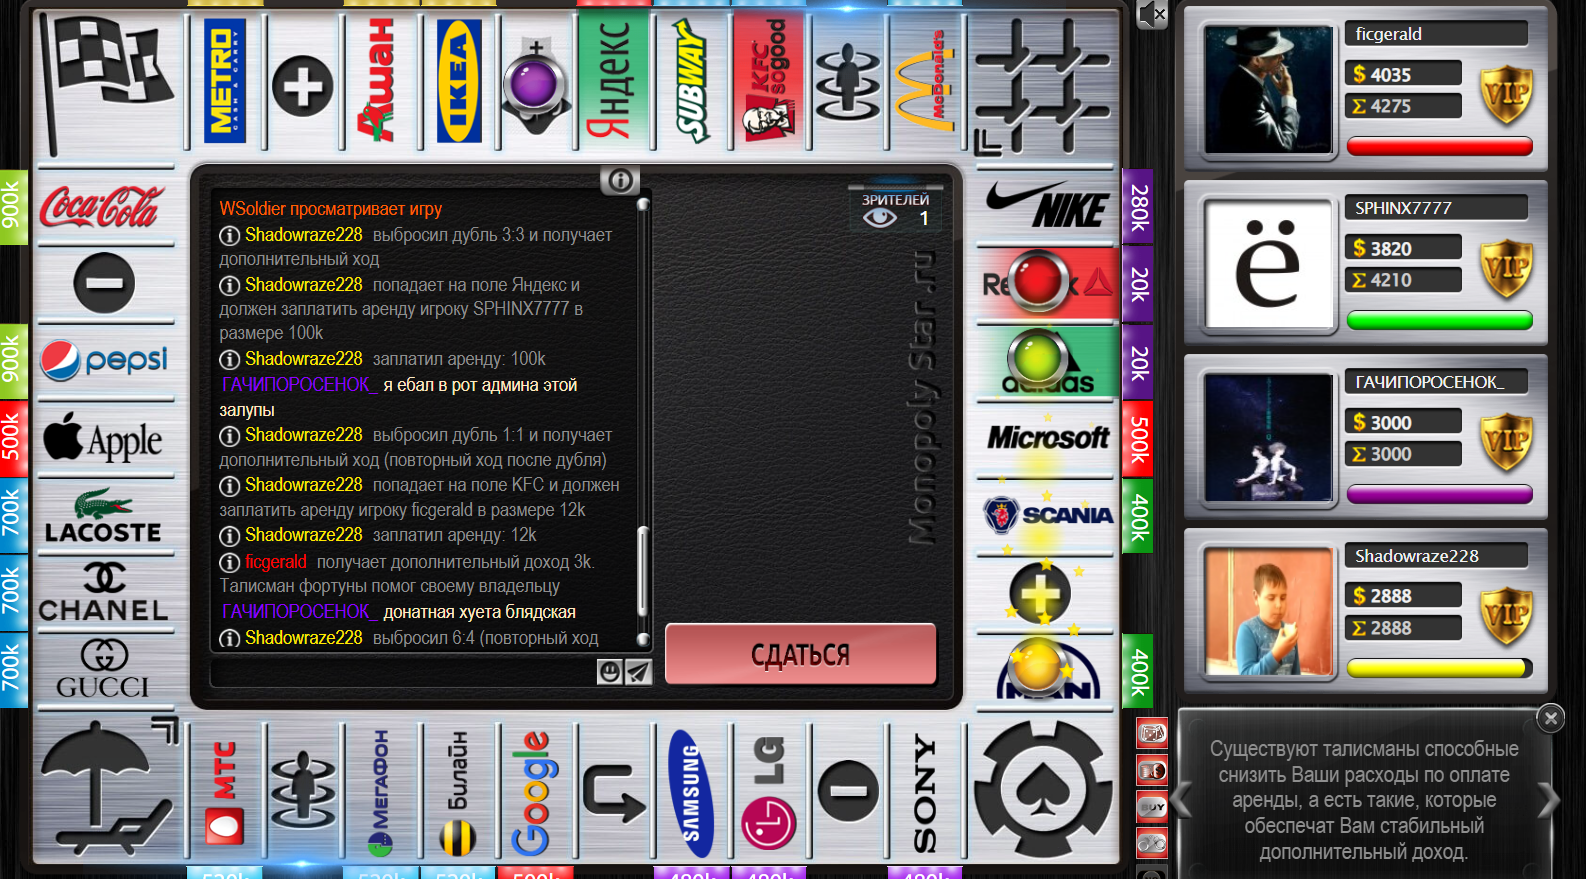This screenshot has width=1586, height=879.
Task: Click the IKEA board cell
Action: tap(459, 82)
